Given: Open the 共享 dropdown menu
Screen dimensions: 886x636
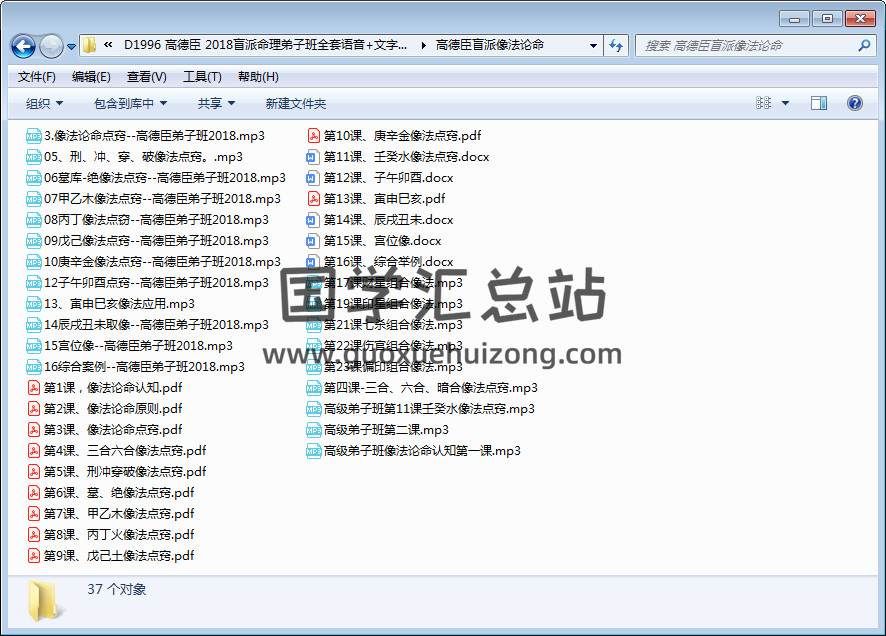Looking at the screenshot, I should tap(216, 103).
